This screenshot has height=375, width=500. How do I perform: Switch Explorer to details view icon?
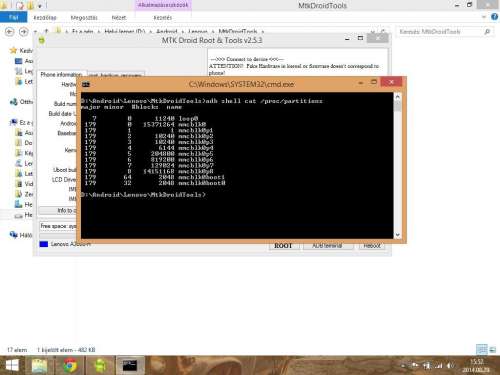tap(481, 349)
